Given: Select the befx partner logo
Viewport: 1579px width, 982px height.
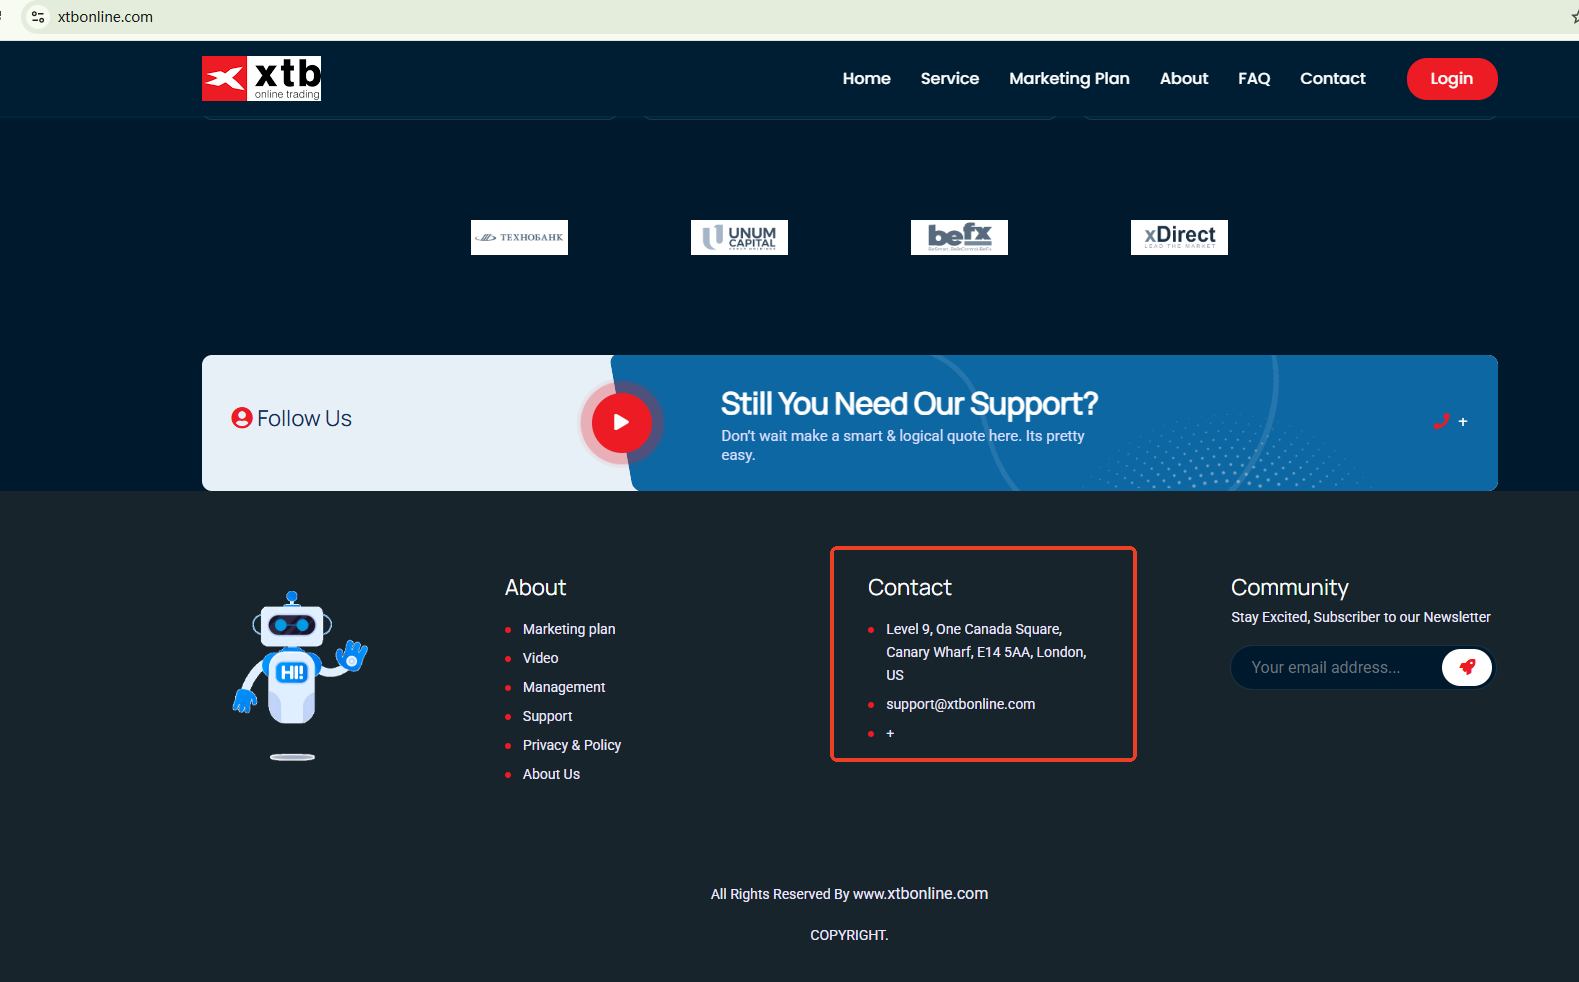Looking at the screenshot, I should tap(959, 237).
